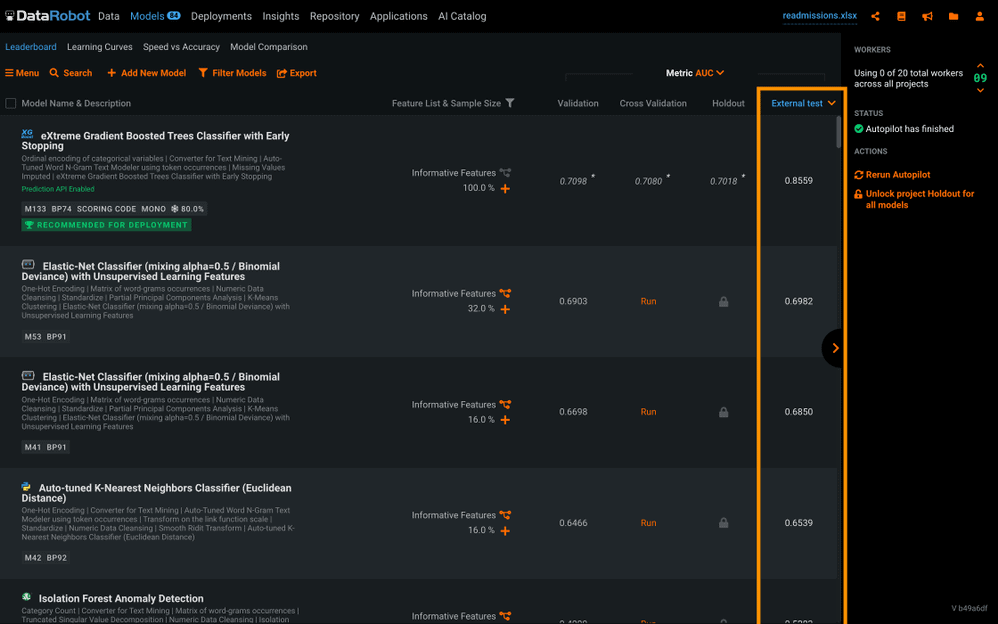Click the MONO tag on the XGBoost model

point(153,209)
